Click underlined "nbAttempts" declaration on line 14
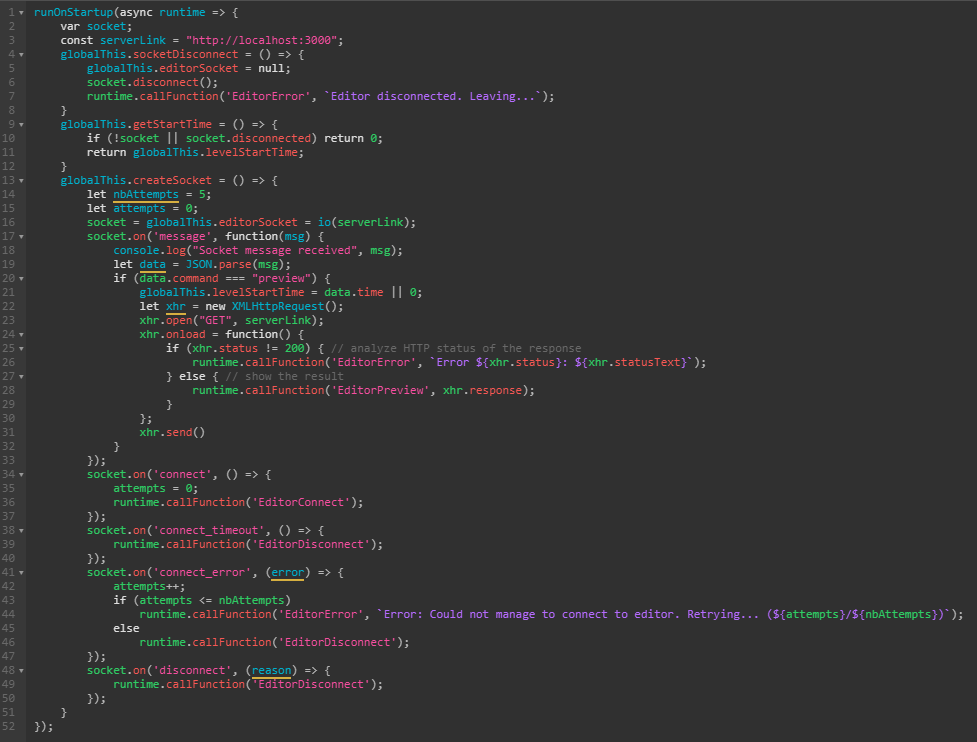This screenshot has width=977, height=742. point(146,194)
